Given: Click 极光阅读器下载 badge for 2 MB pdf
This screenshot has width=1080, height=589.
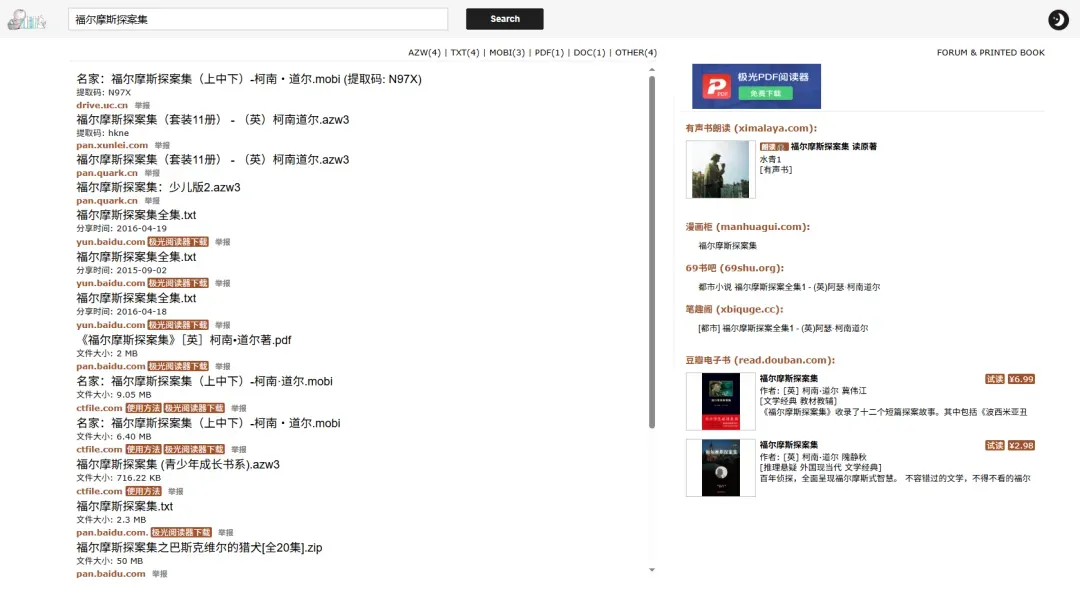Looking at the screenshot, I should (178, 366).
